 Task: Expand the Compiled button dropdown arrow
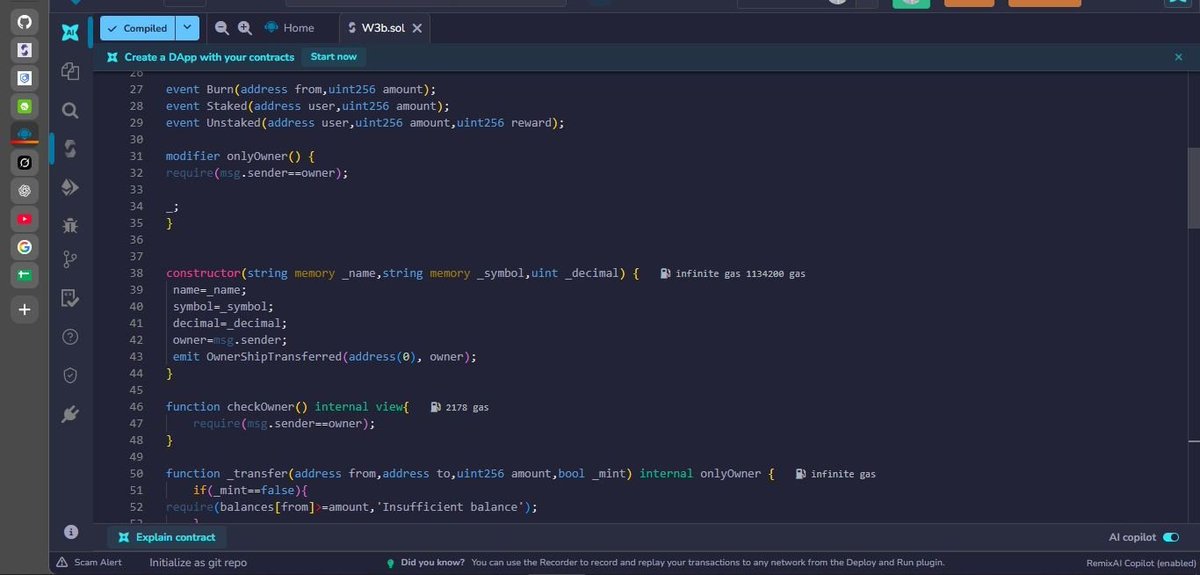point(188,29)
